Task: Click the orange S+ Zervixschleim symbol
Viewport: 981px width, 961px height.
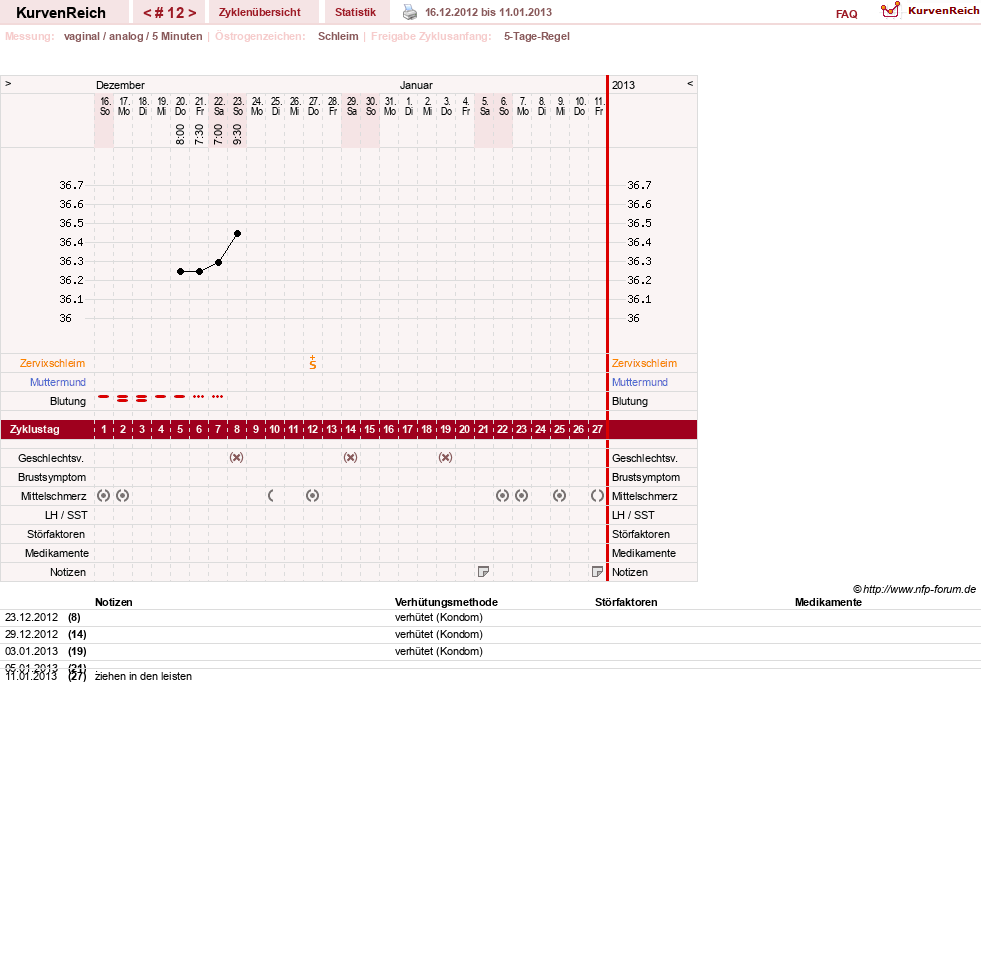Action: 313,362
